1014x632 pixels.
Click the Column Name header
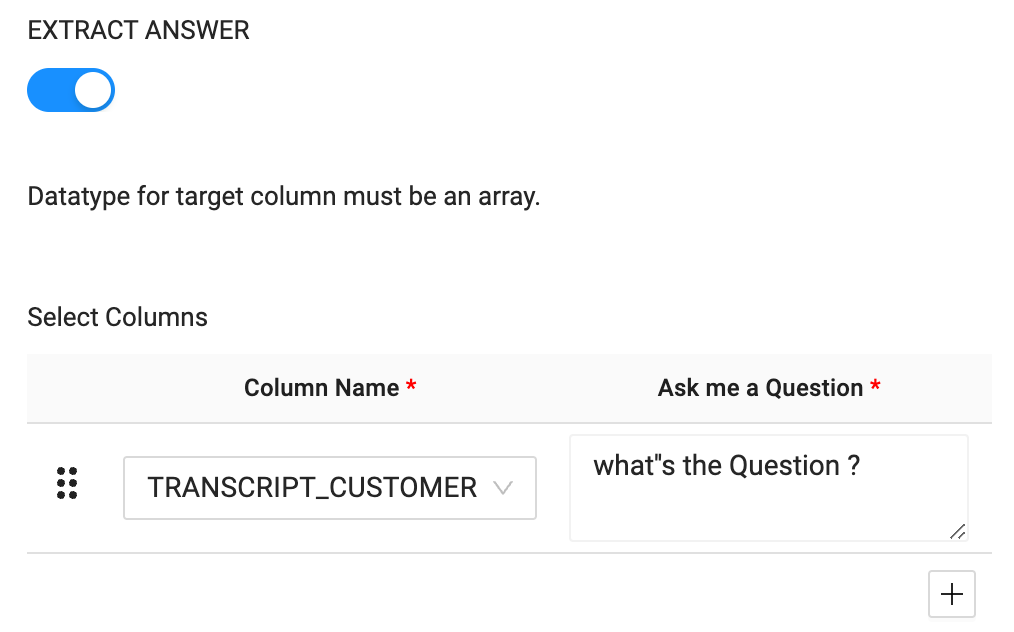click(321, 388)
